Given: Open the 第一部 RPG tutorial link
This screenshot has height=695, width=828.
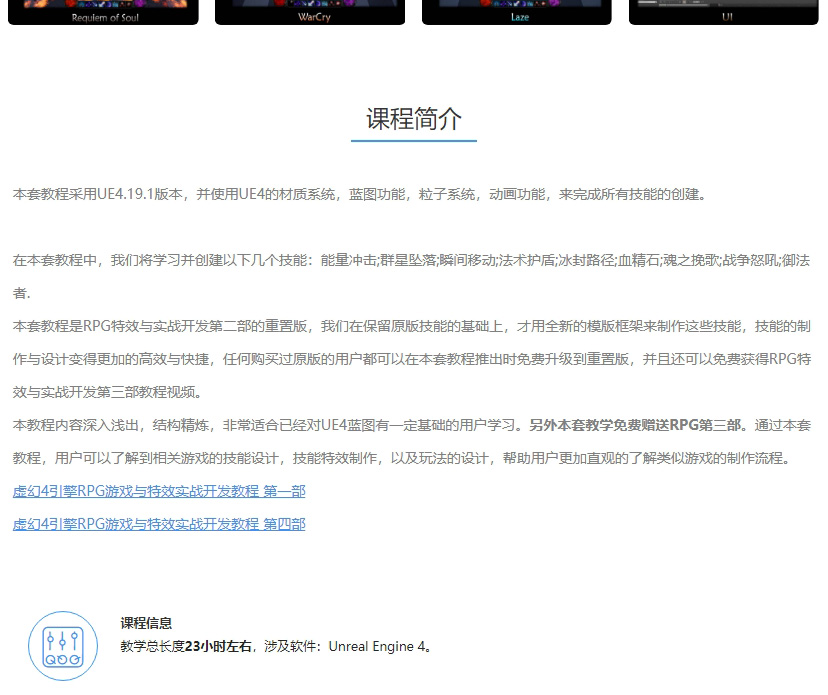Looking at the screenshot, I should 159,491.
